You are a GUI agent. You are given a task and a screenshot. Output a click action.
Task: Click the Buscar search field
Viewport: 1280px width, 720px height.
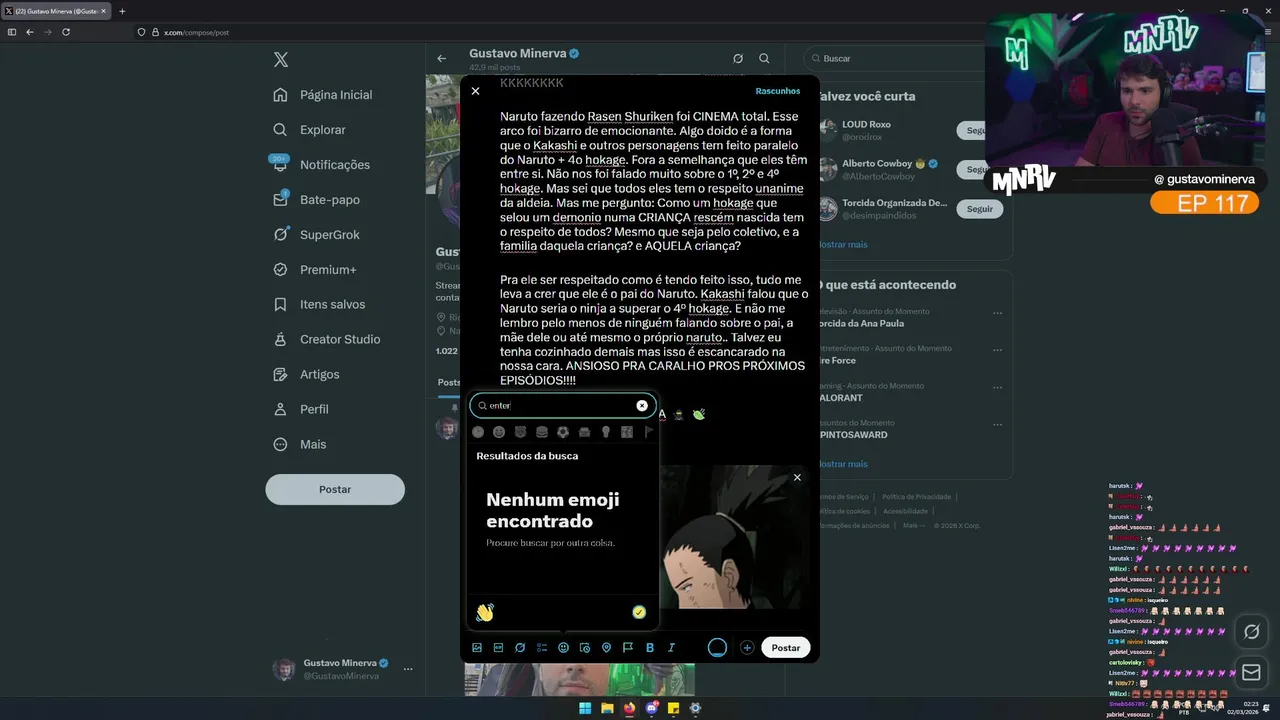900,58
